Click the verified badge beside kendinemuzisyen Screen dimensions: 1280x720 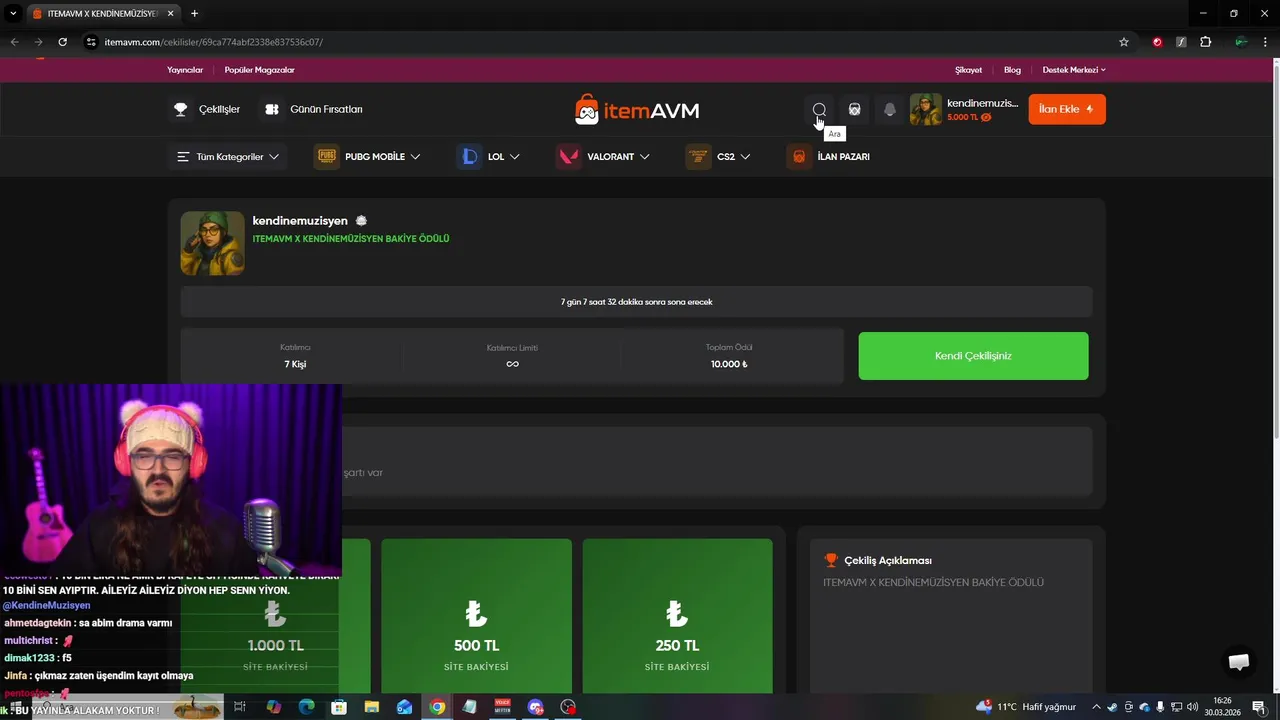pos(361,221)
